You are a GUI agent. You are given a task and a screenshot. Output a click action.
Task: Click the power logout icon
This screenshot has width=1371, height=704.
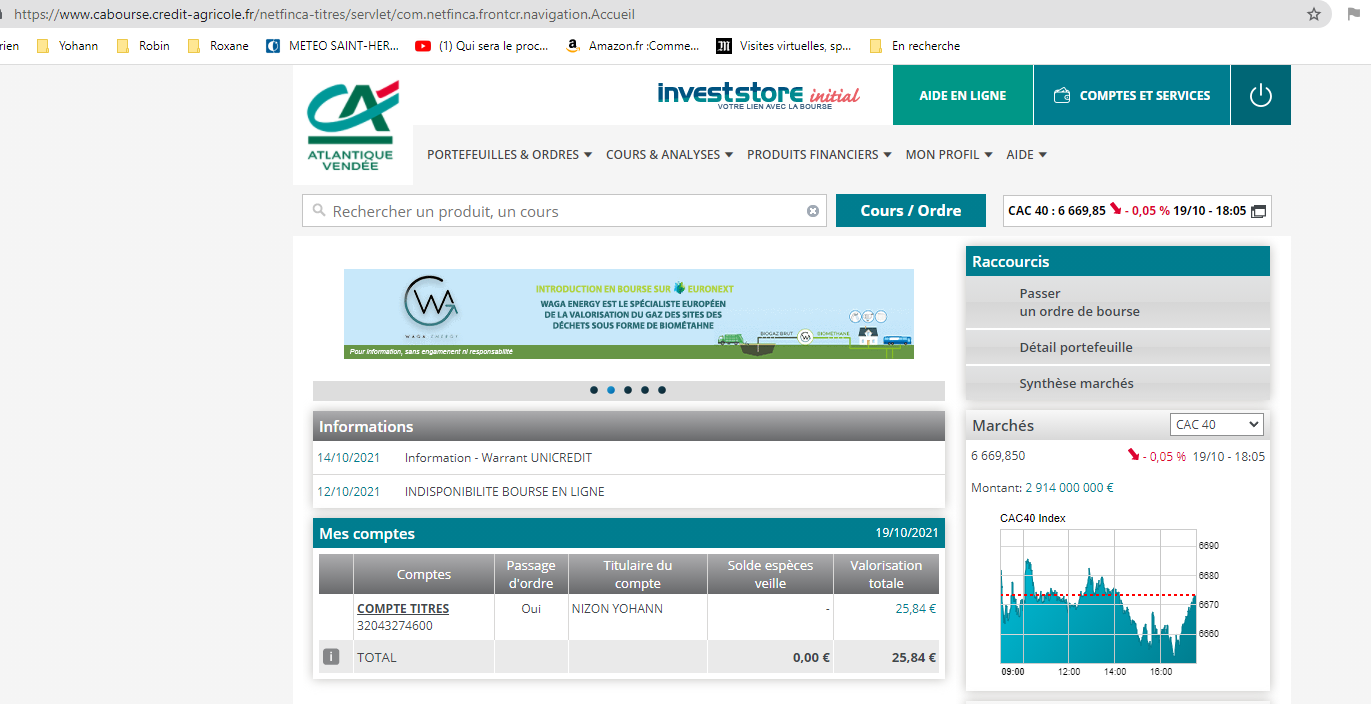click(1260, 95)
